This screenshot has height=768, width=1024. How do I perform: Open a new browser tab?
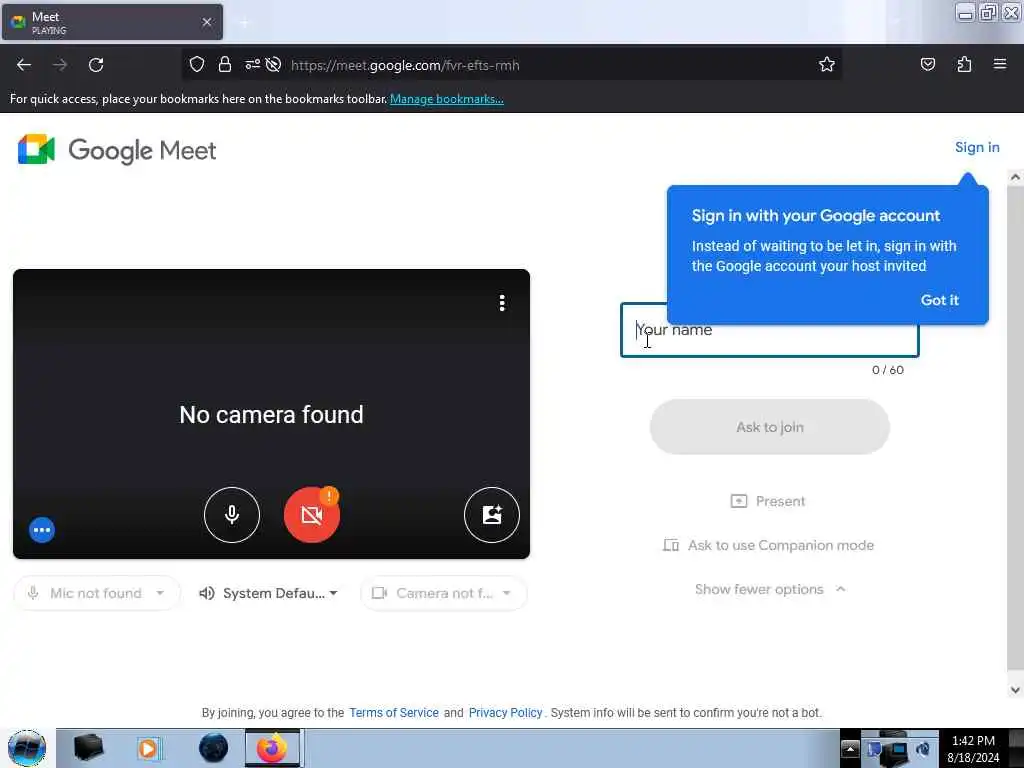pyautogui.click(x=244, y=23)
